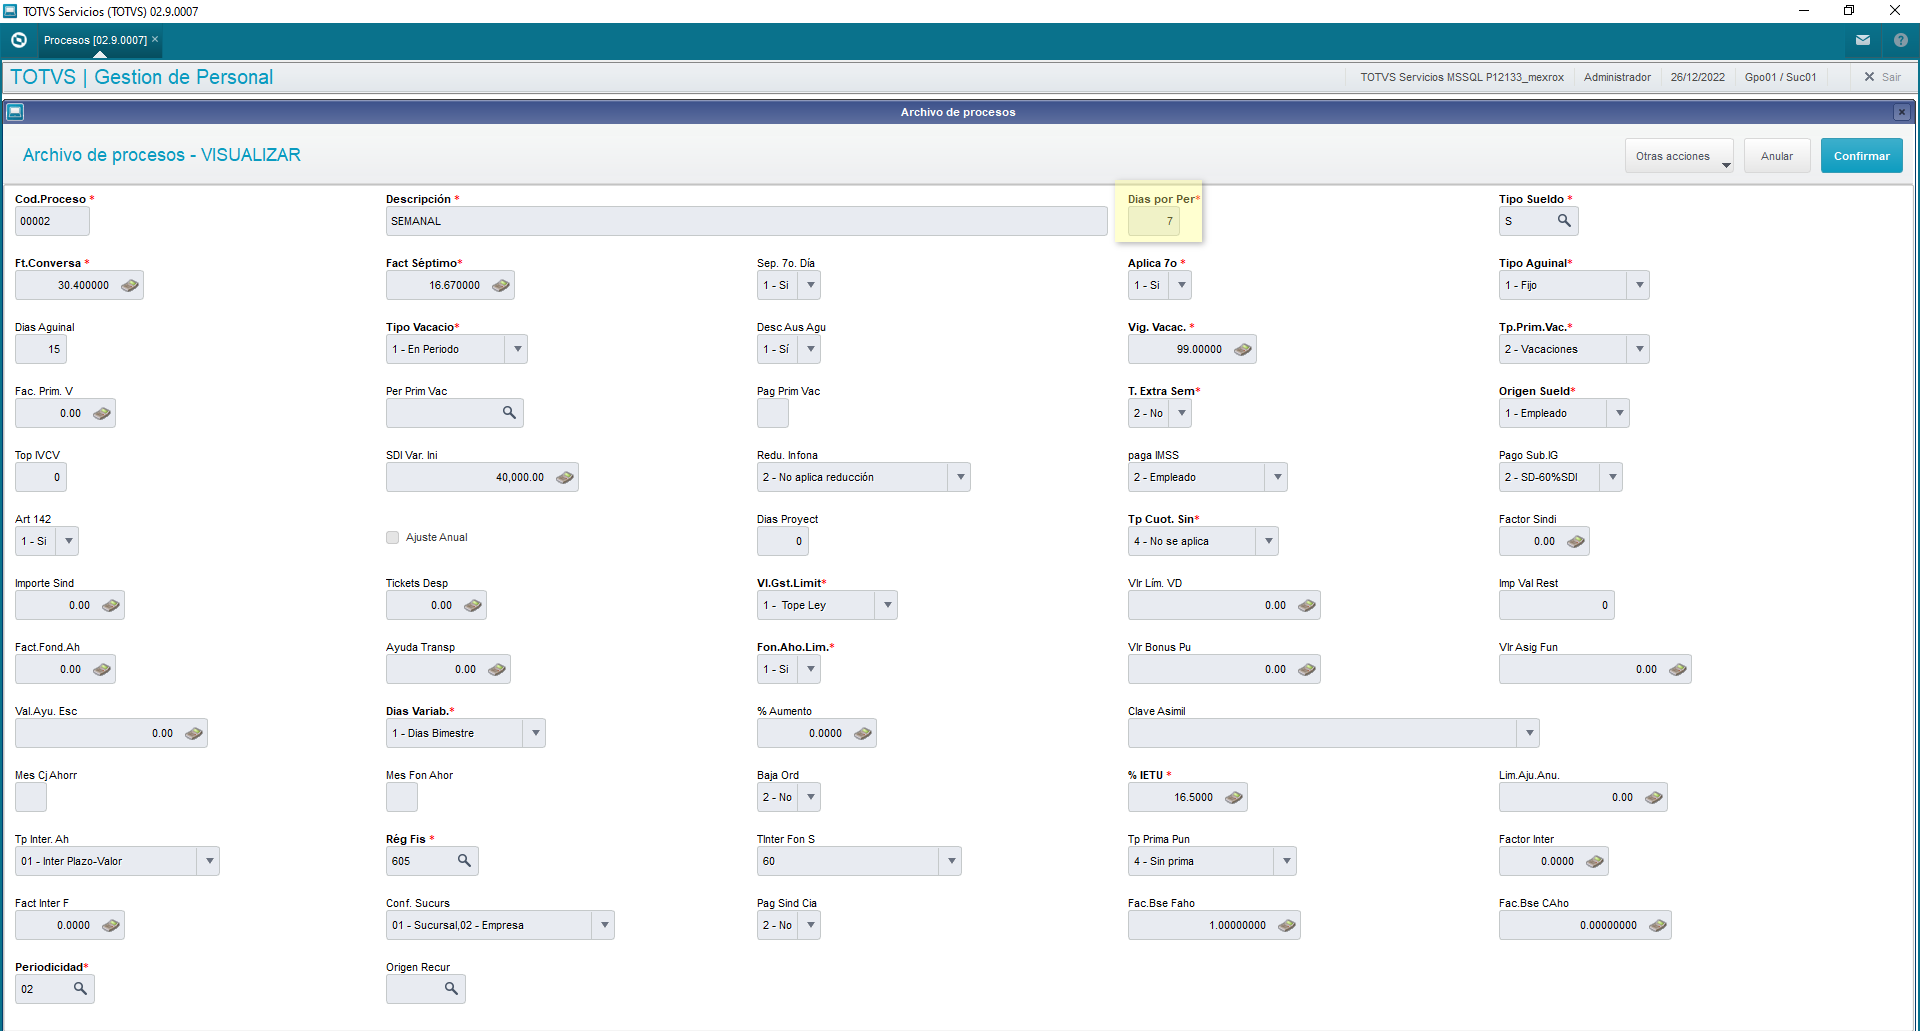Viewport: 1920px width, 1031px height.
Task: Open calculator icon for Vlr Lím. VD
Action: click(x=1307, y=606)
